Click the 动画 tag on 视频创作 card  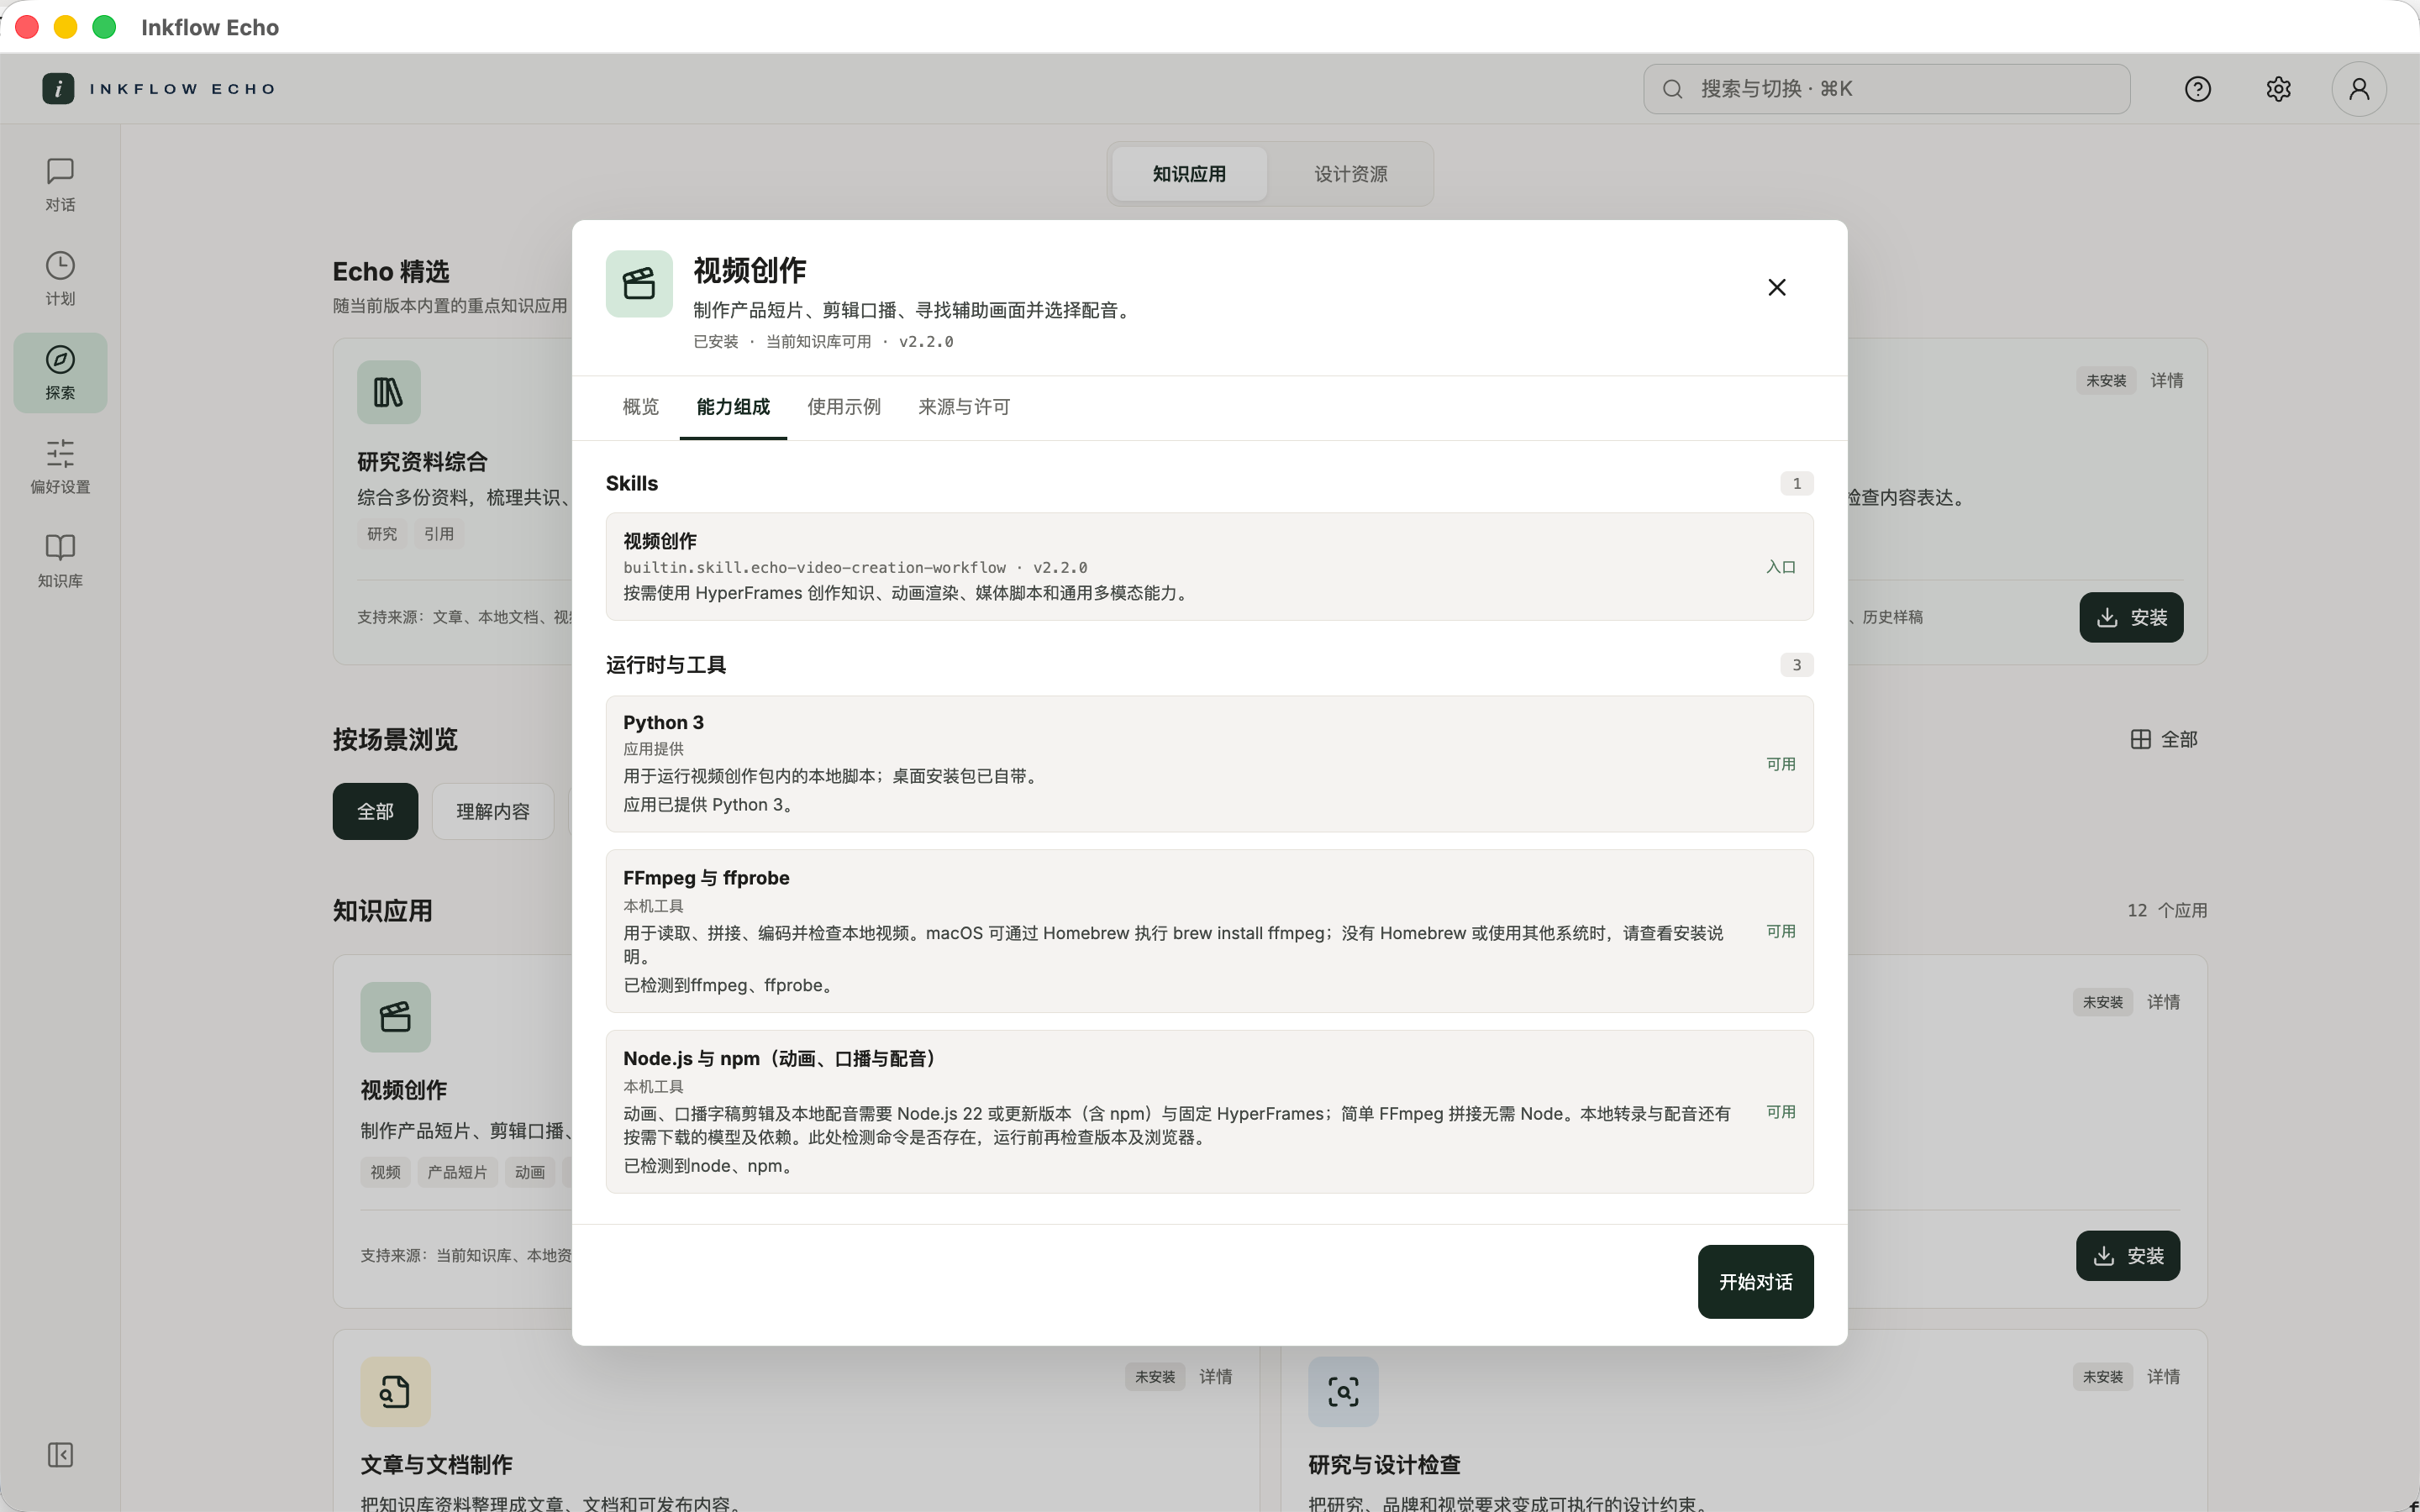pos(529,1171)
